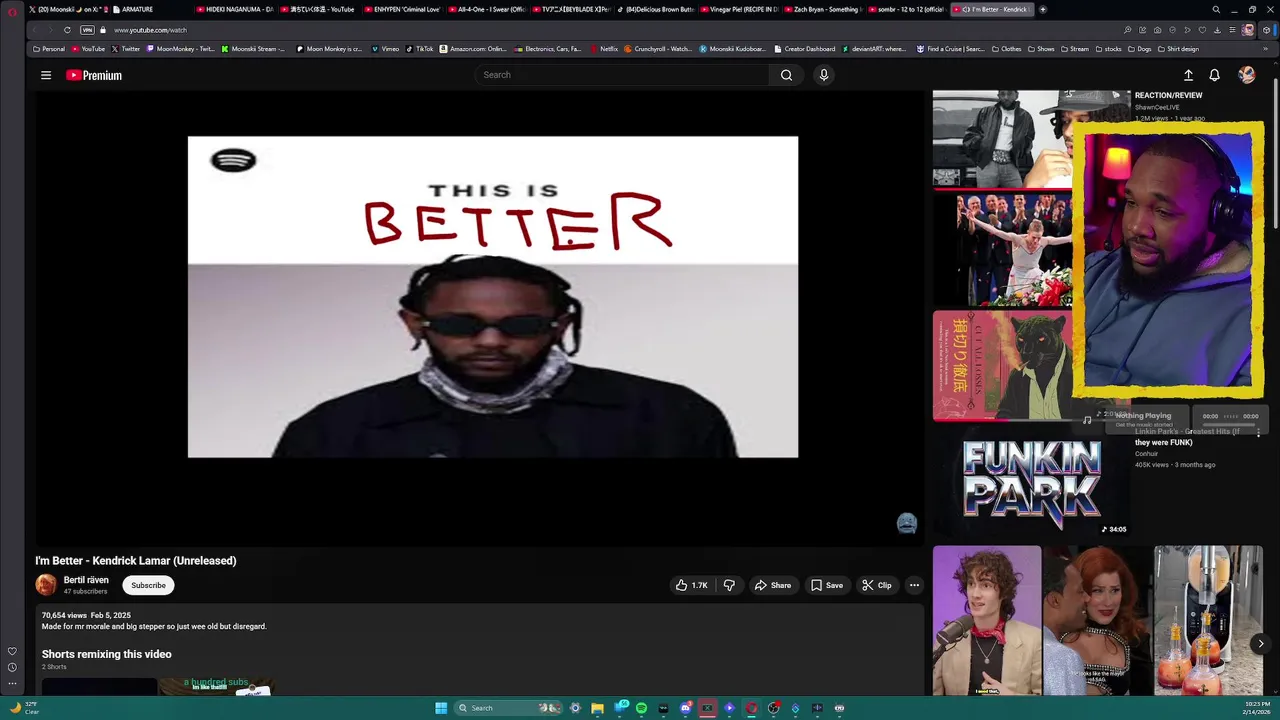This screenshot has width=1280, height=720.
Task: Open the stocks bookmarks folder
Action: coord(1107,49)
